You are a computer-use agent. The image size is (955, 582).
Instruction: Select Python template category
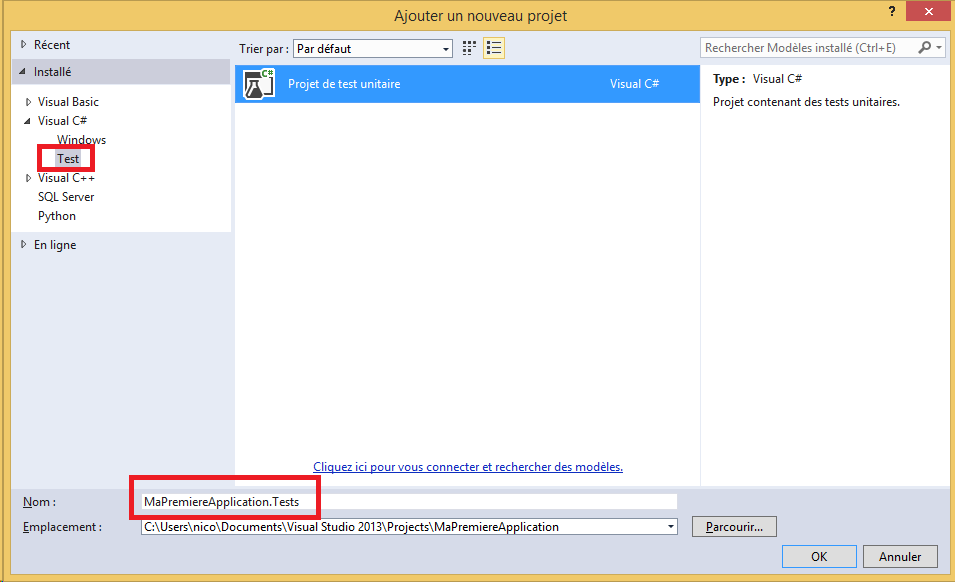click(x=57, y=216)
